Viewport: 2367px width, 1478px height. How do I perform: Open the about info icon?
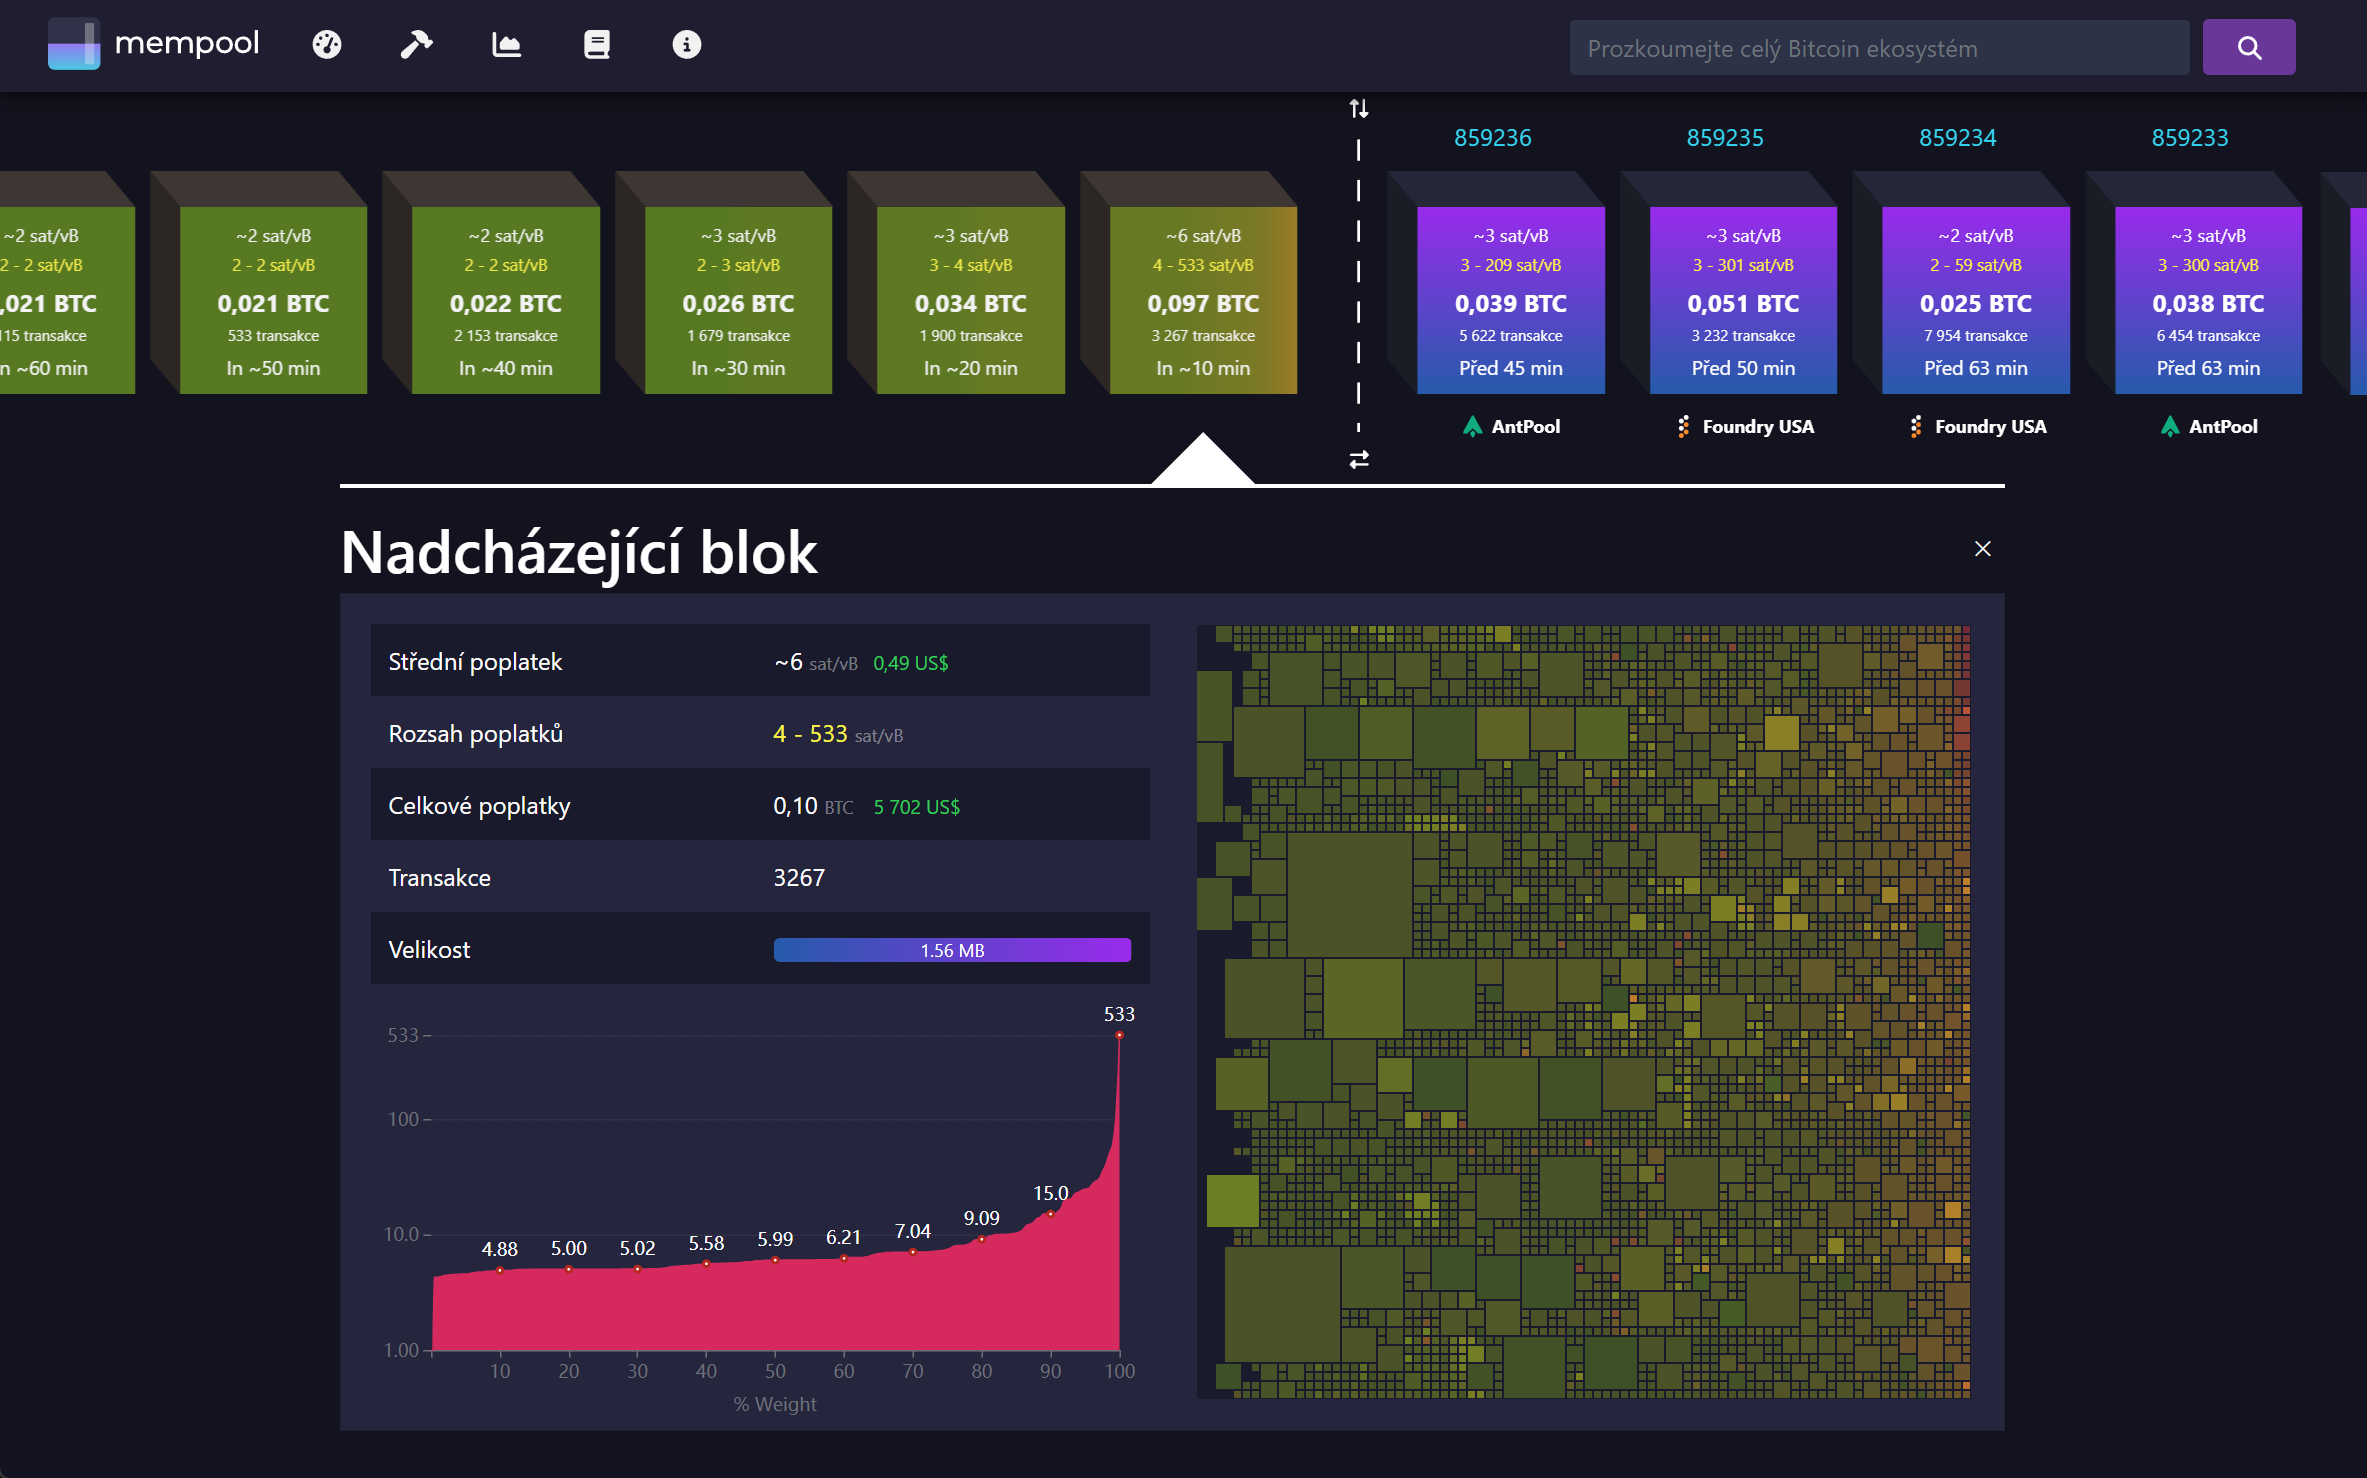click(686, 45)
